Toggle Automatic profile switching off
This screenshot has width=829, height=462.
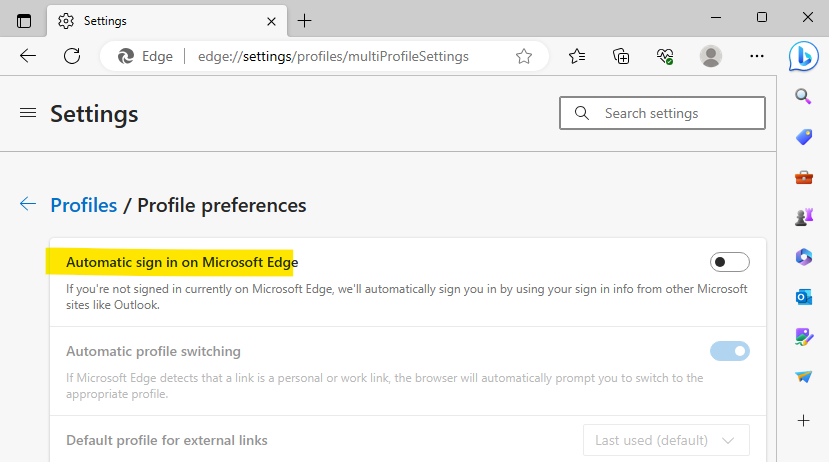tap(730, 351)
